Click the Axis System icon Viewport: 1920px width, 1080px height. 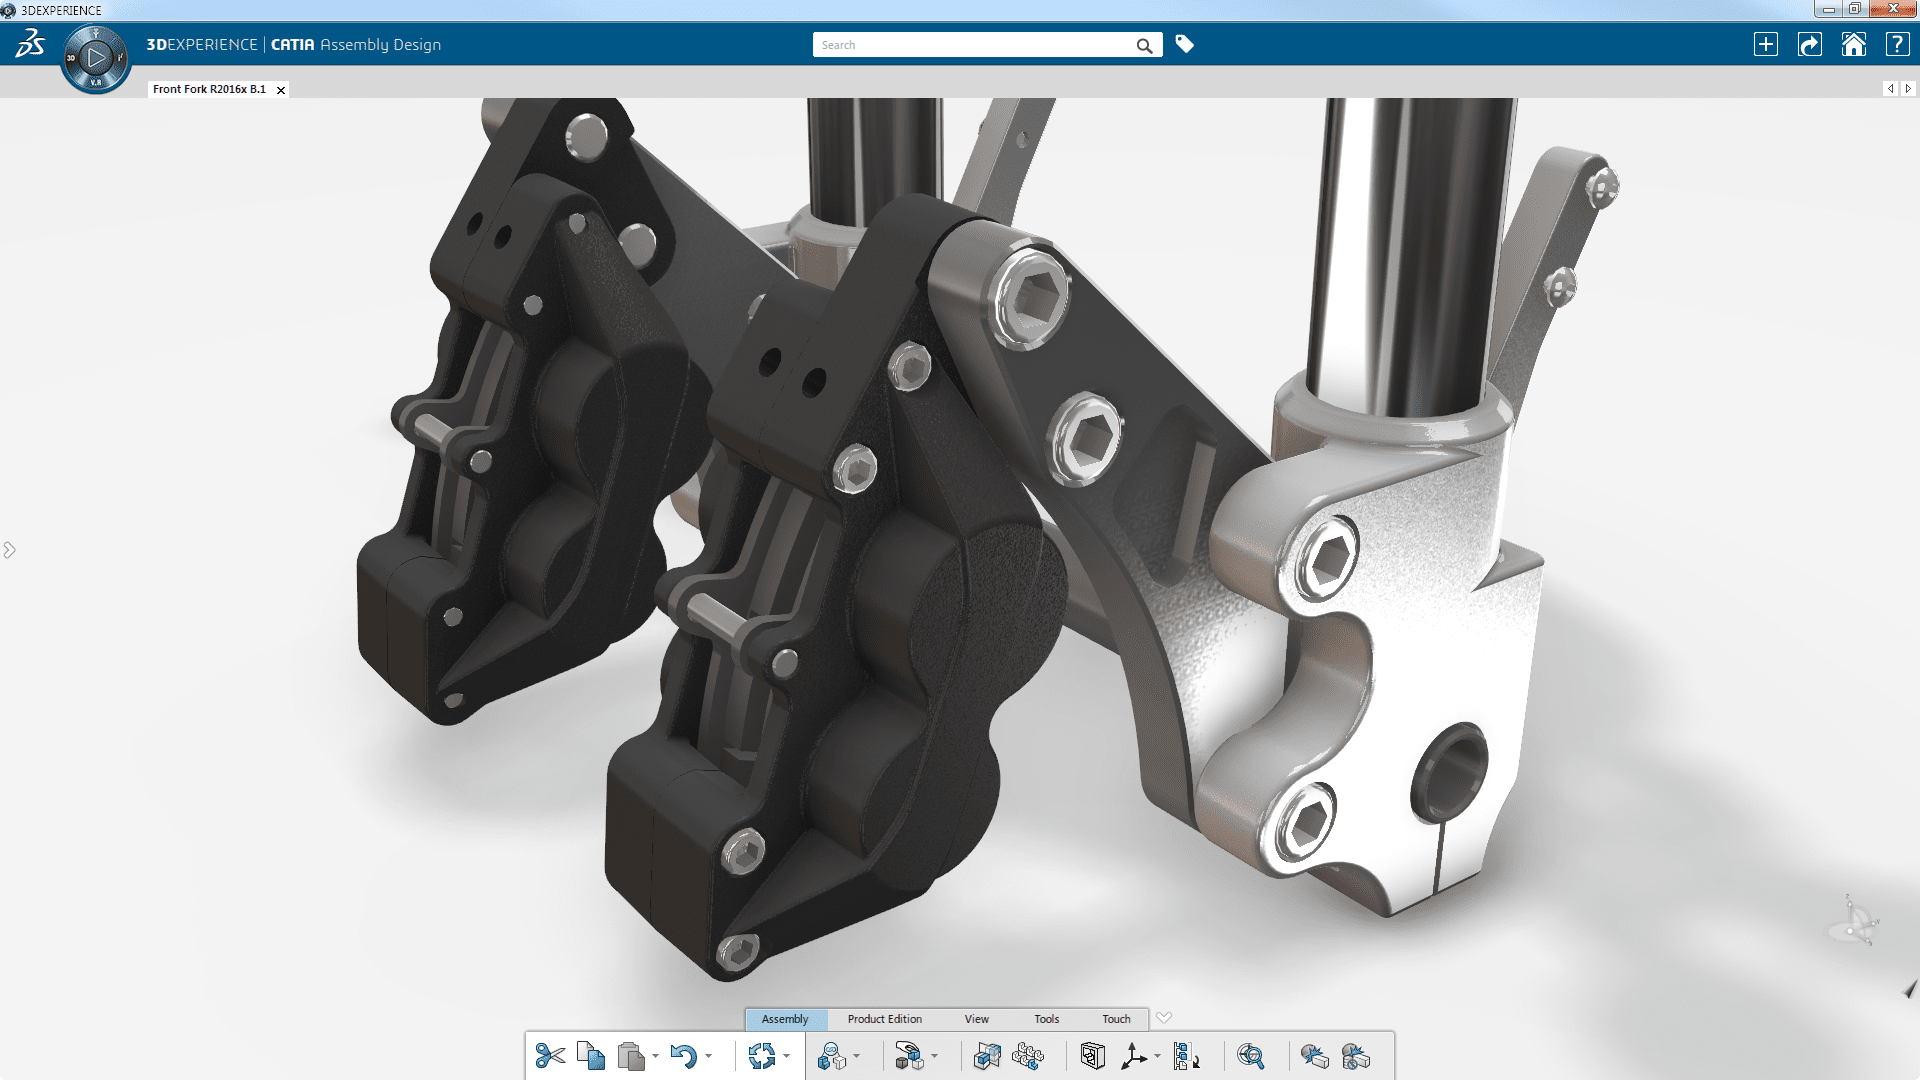coord(1133,1056)
